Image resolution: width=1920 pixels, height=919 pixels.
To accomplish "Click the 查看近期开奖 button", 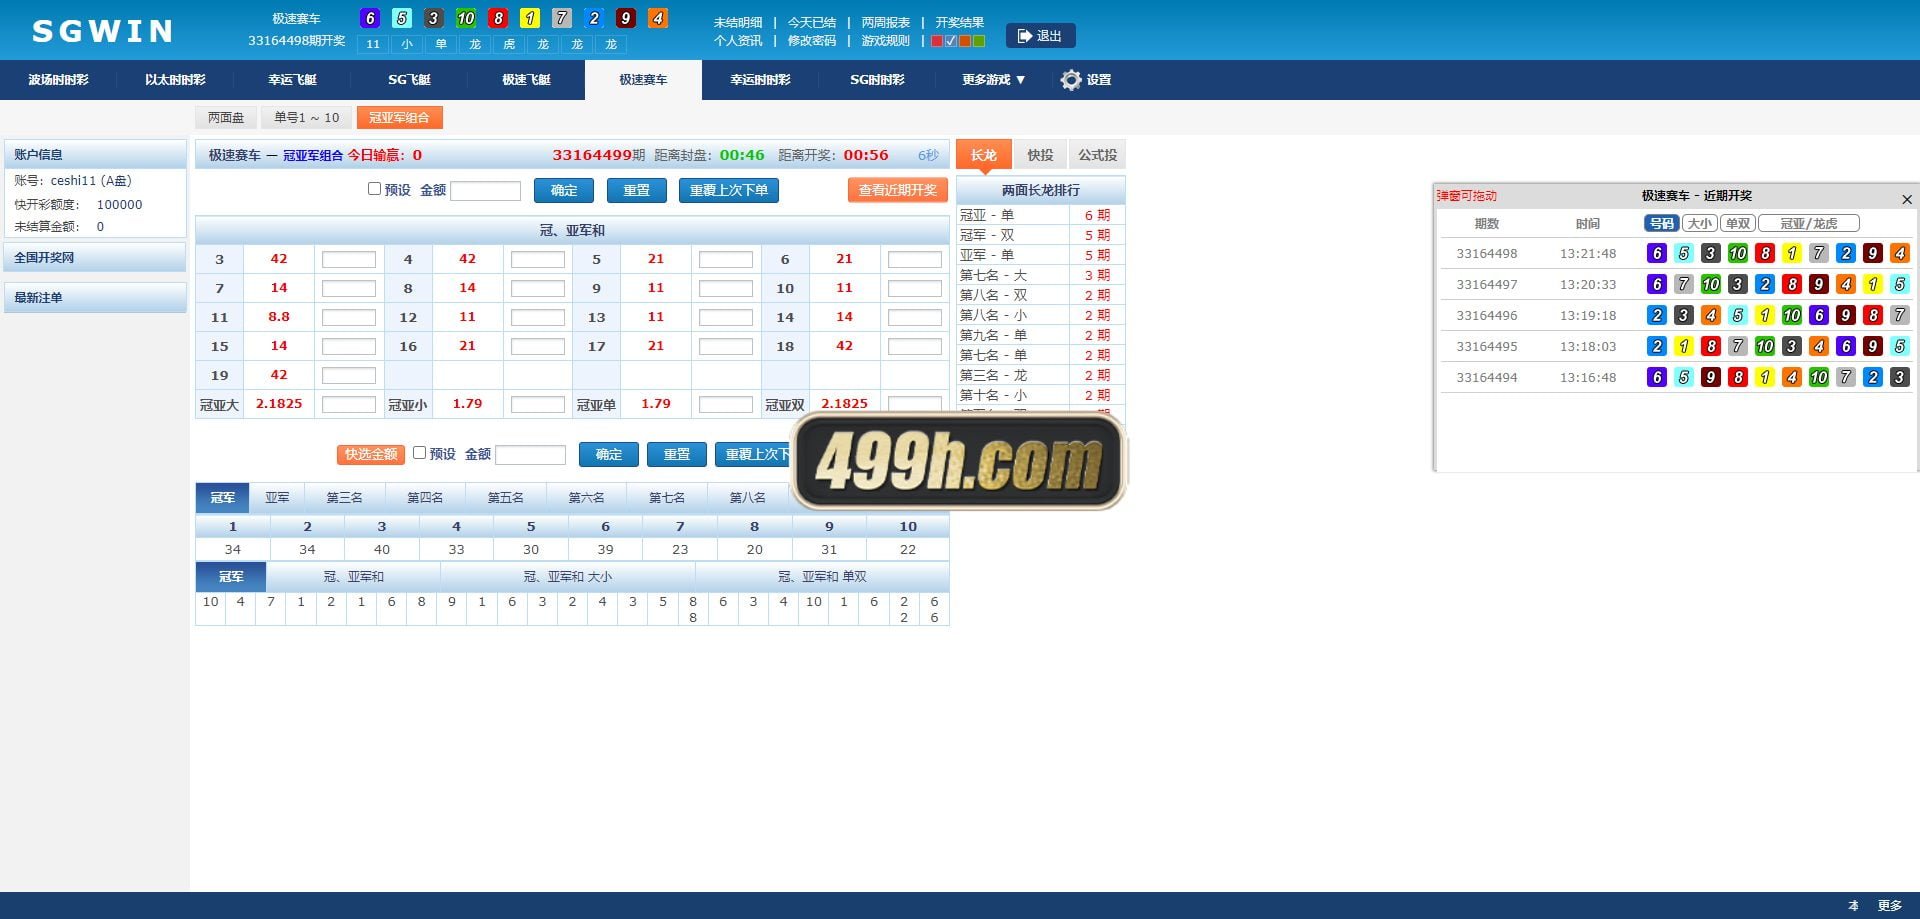I will 897,190.
